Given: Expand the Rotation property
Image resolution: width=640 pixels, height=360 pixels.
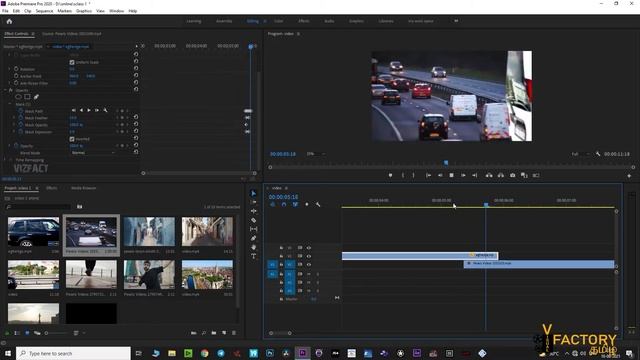Looking at the screenshot, I should coord(10,69).
